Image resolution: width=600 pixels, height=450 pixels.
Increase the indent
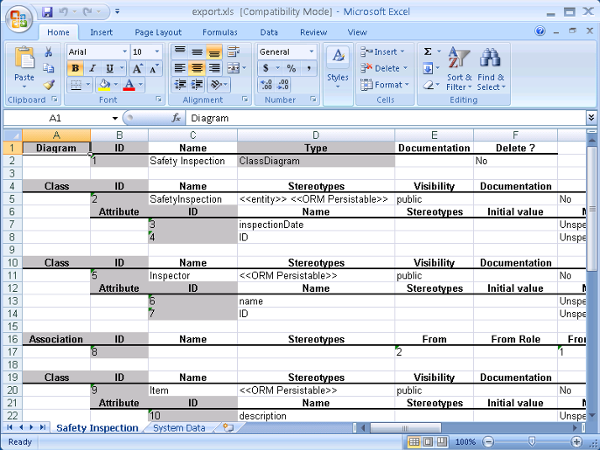197,85
